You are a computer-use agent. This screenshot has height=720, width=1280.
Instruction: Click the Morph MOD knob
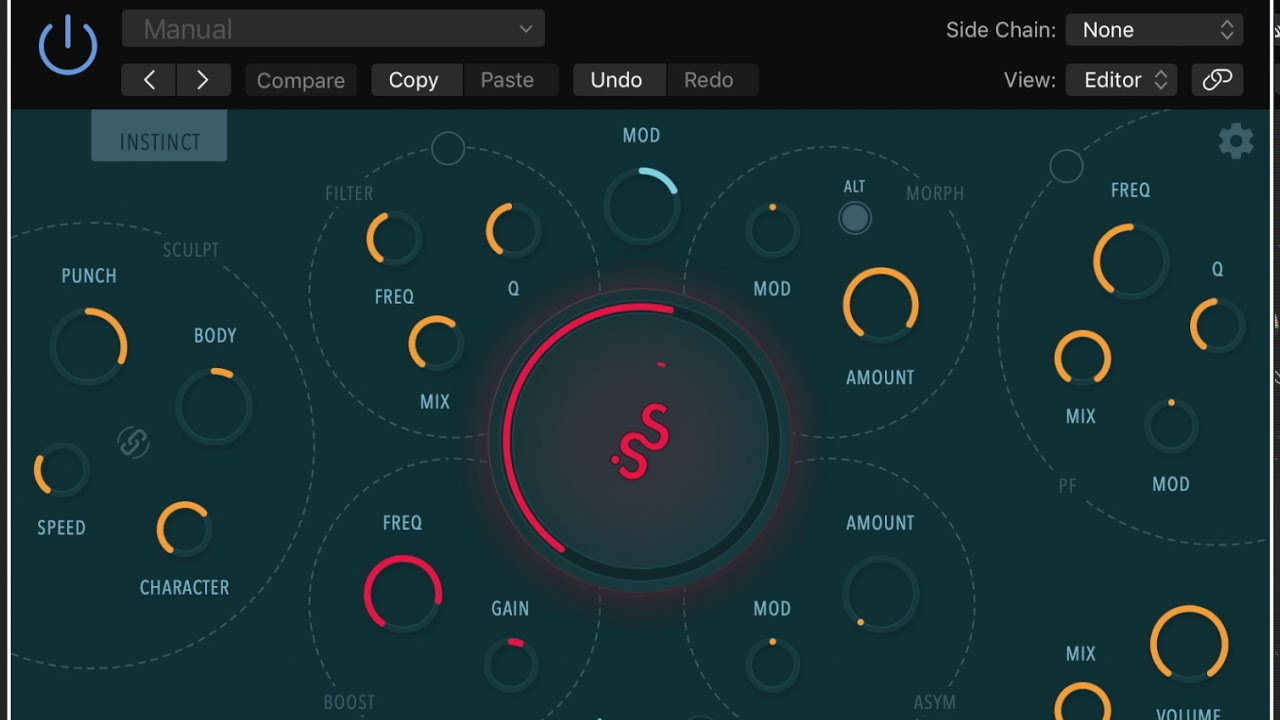(772, 231)
